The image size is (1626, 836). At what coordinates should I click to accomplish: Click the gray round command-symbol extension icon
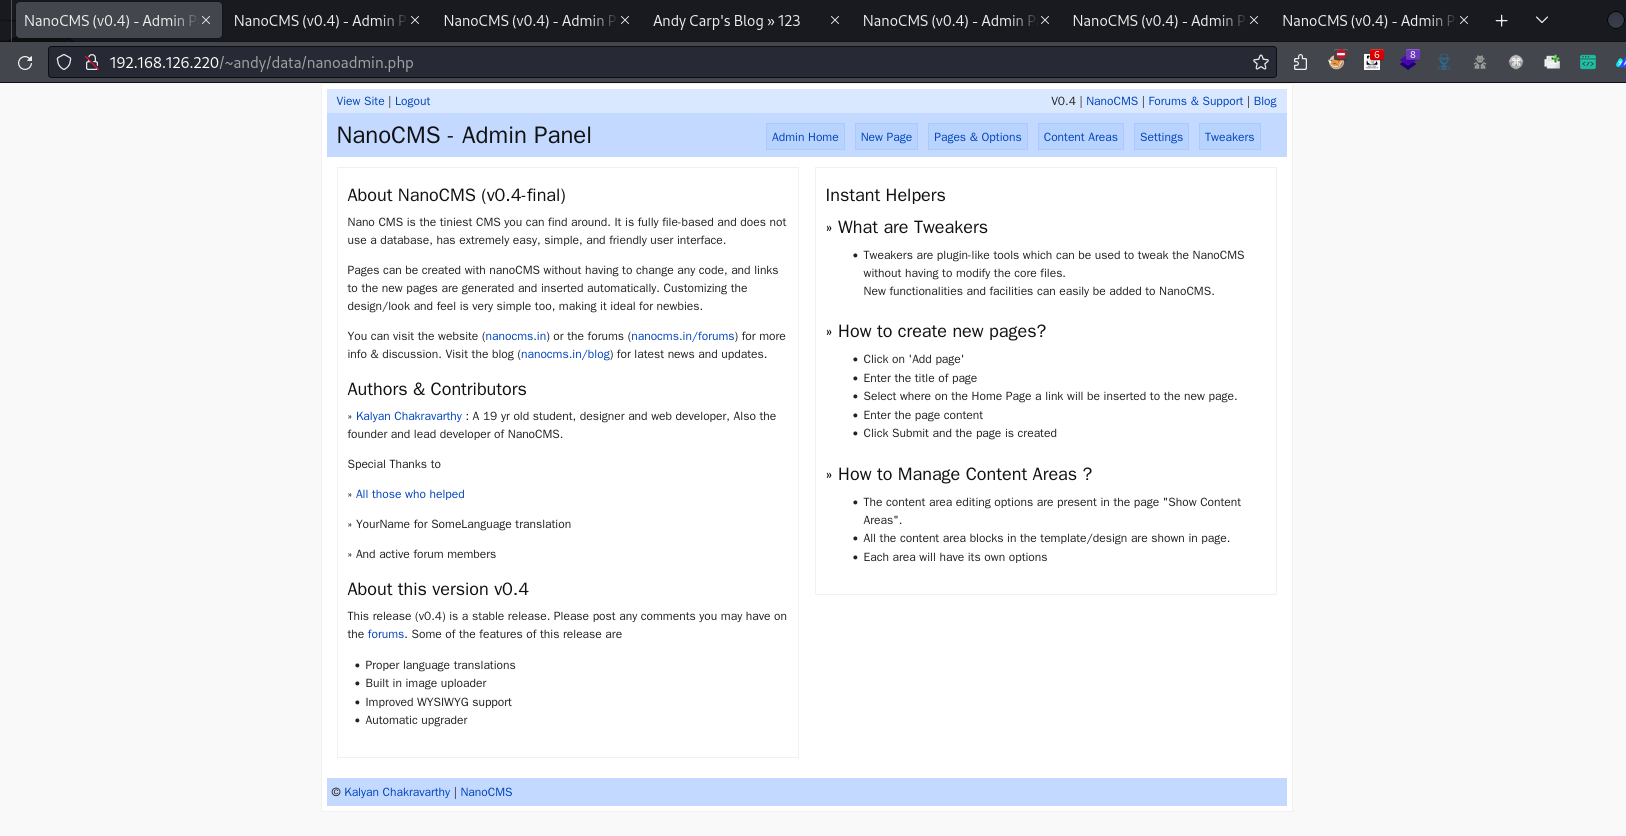1516,62
